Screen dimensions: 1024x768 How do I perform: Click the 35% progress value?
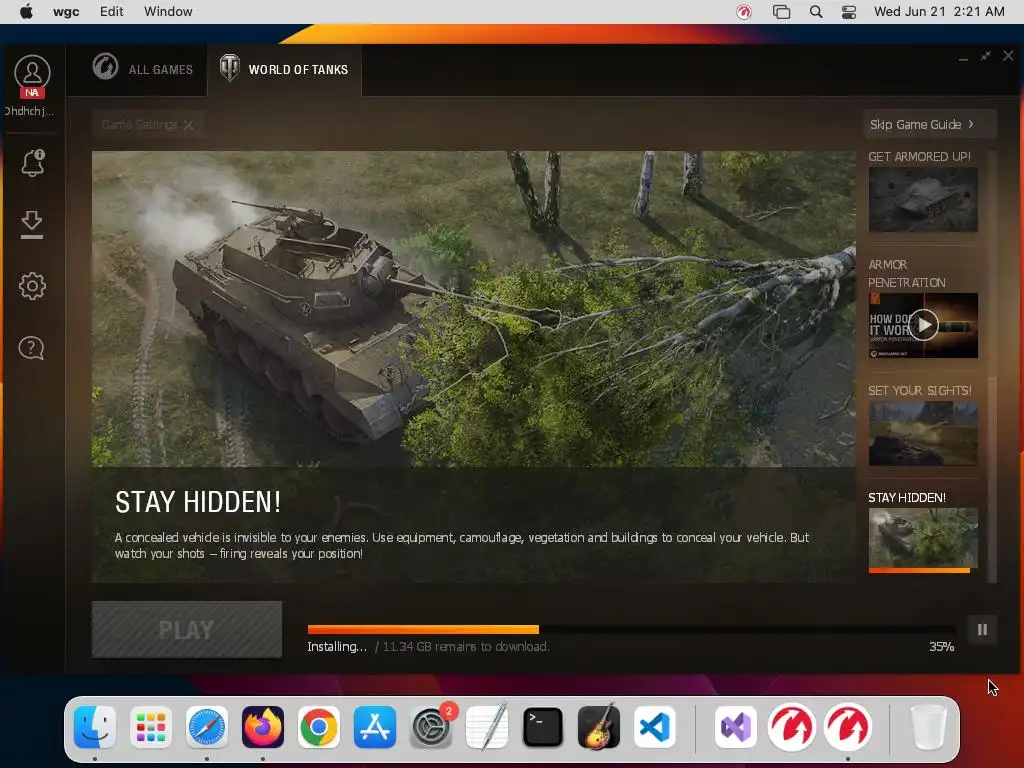click(941, 647)
